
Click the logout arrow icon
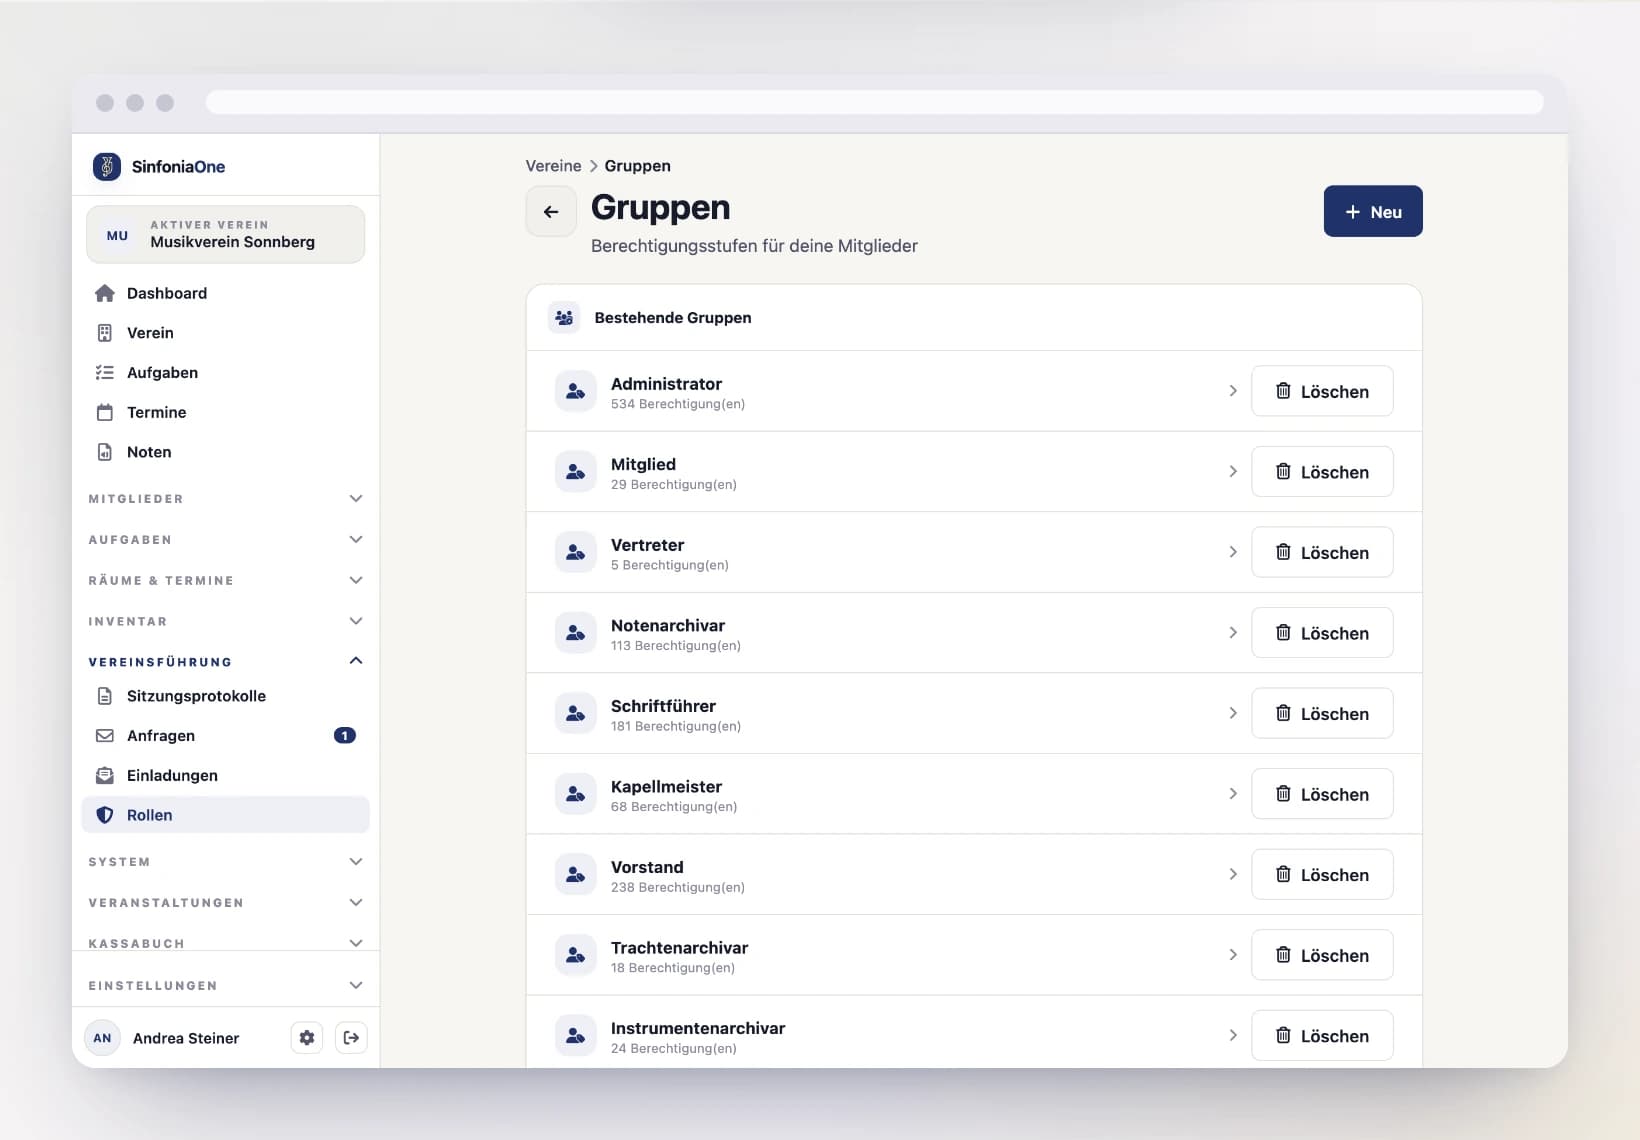tap(351, 1038)
